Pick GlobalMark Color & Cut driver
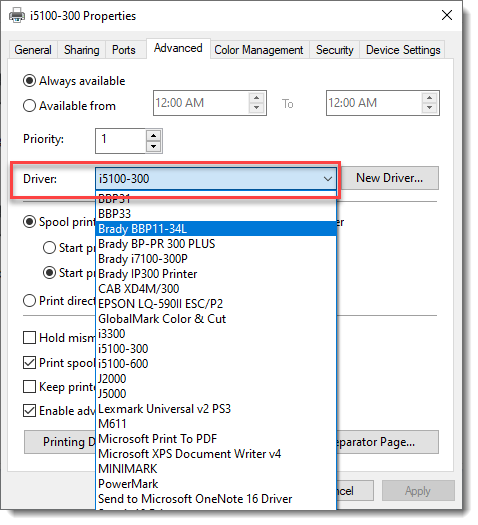 (216, 319)
